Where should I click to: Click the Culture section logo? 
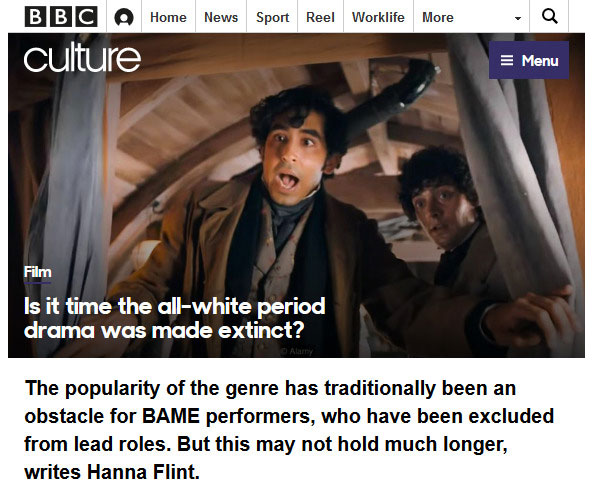click(82, 58)
